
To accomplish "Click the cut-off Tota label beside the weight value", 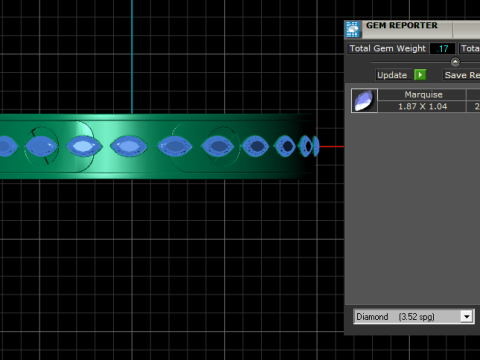I will coord(469,49).
